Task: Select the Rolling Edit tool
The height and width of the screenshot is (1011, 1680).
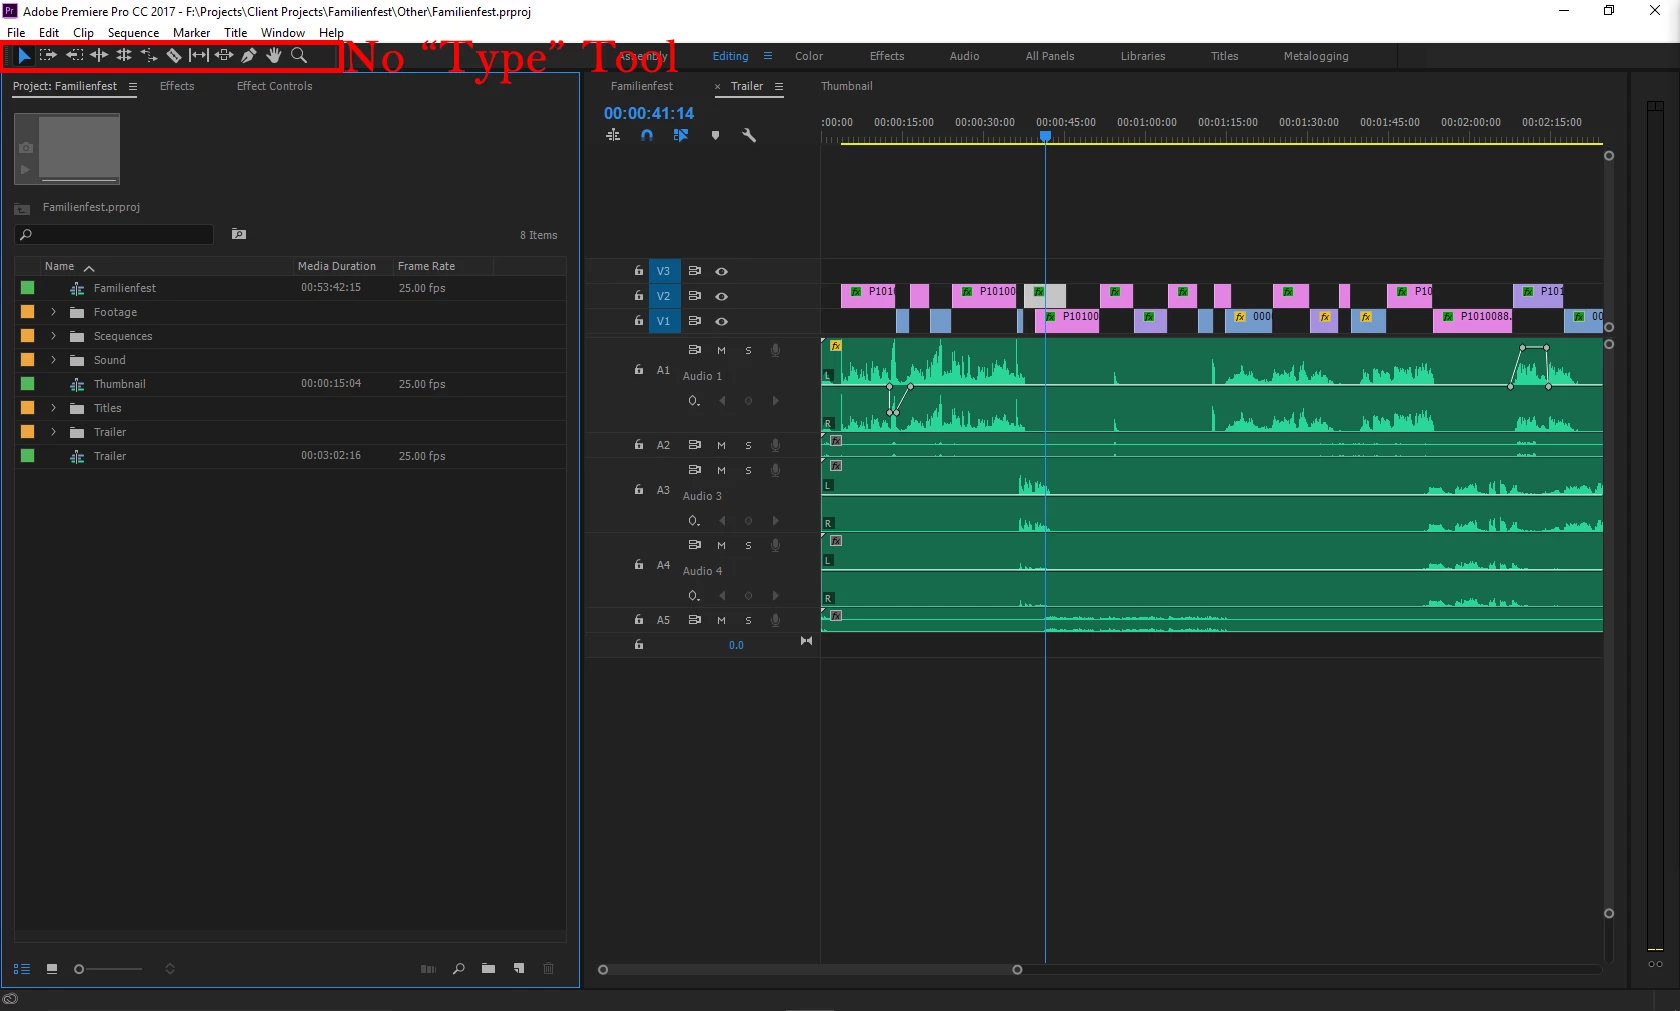Action: coord(124,56)
